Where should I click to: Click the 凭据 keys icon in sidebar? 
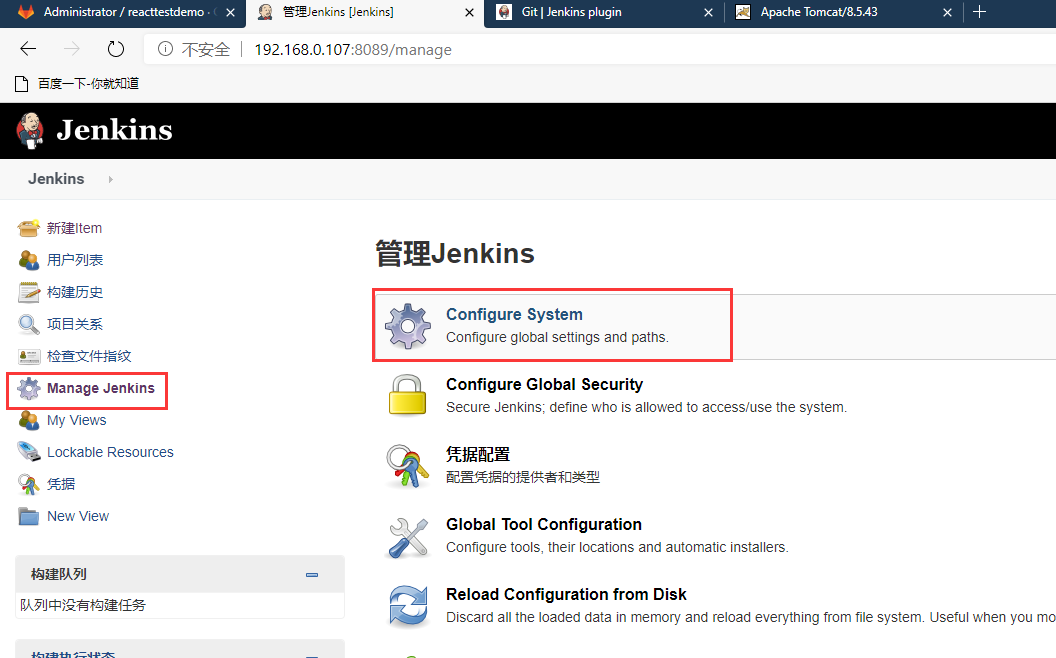coord(28,484)
